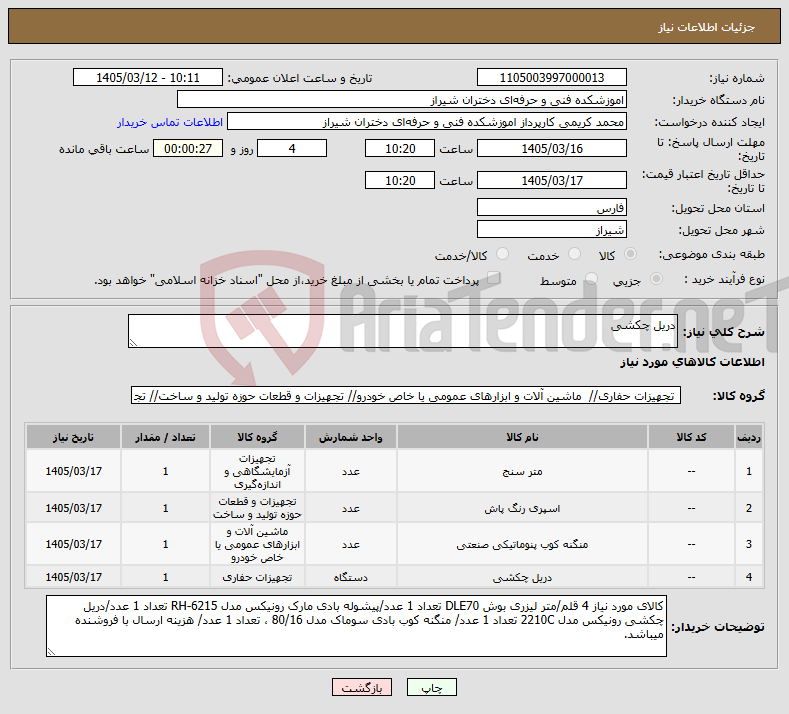789x714 pixels.
Task: Click the توضیحات خریدار text area
Action: tap(356, 626)
